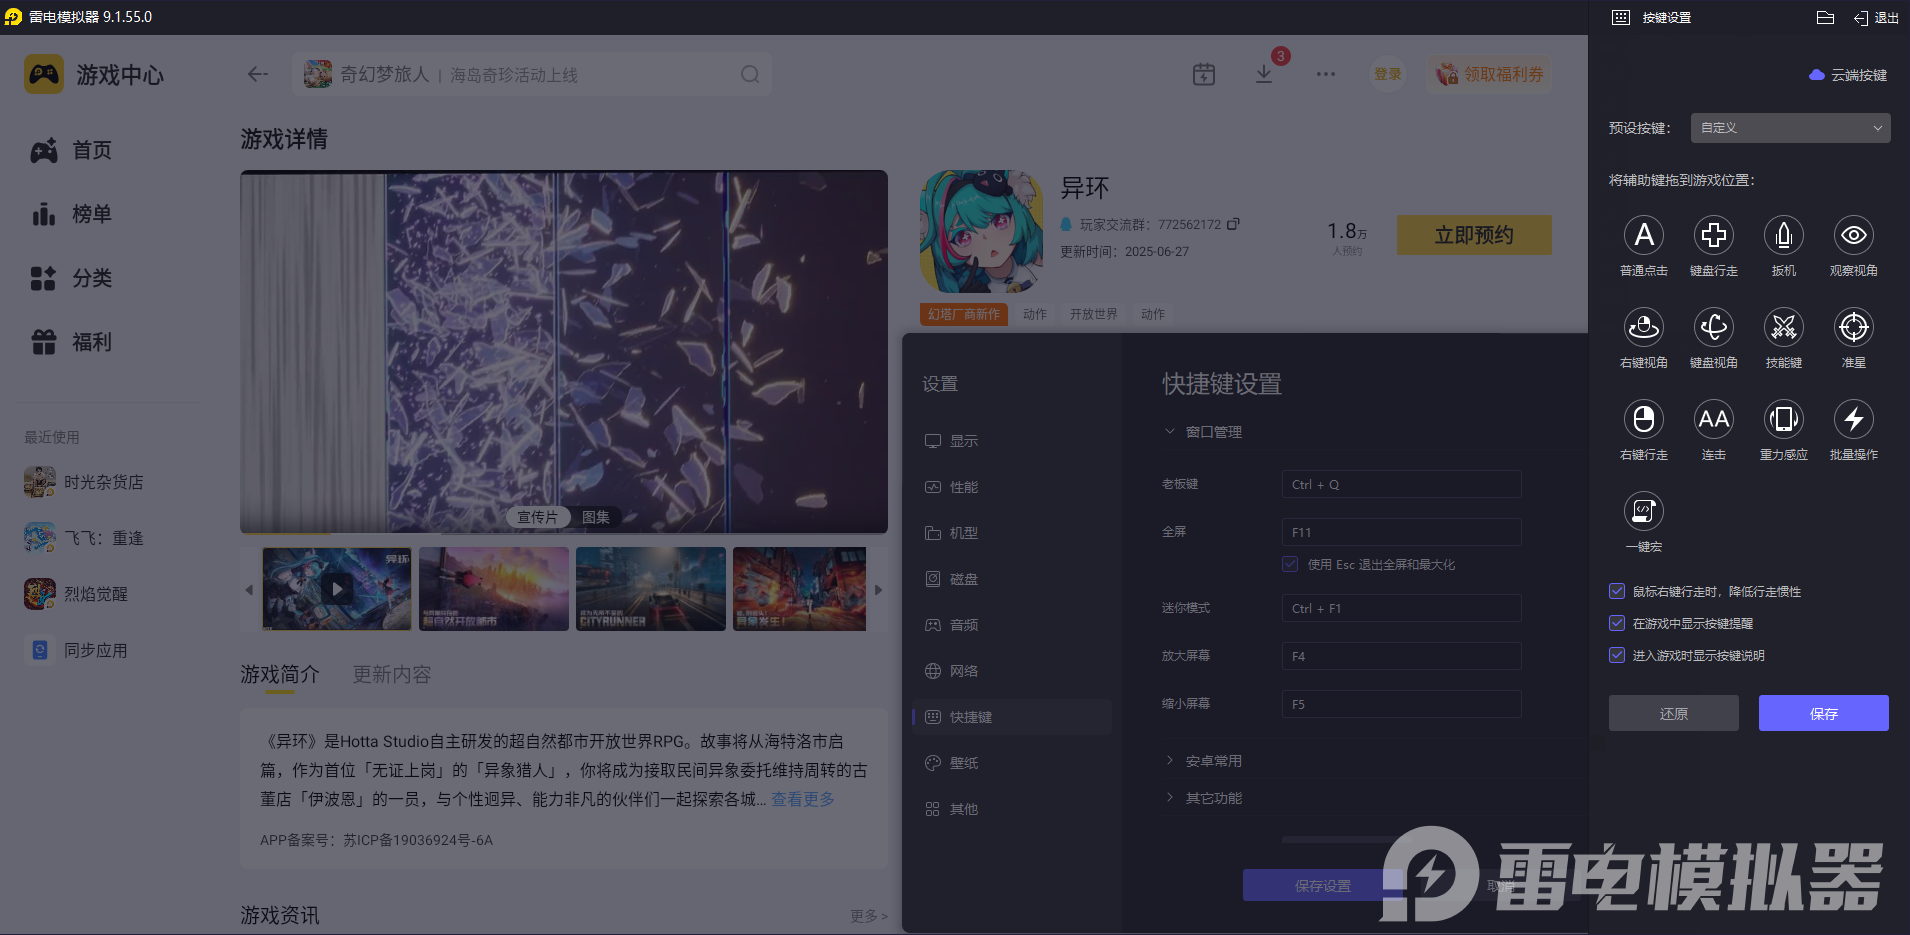Screen dimensions: 1910x935
Task: Select the 重力感应 mapping icon
Action: tap(1783, 420)
